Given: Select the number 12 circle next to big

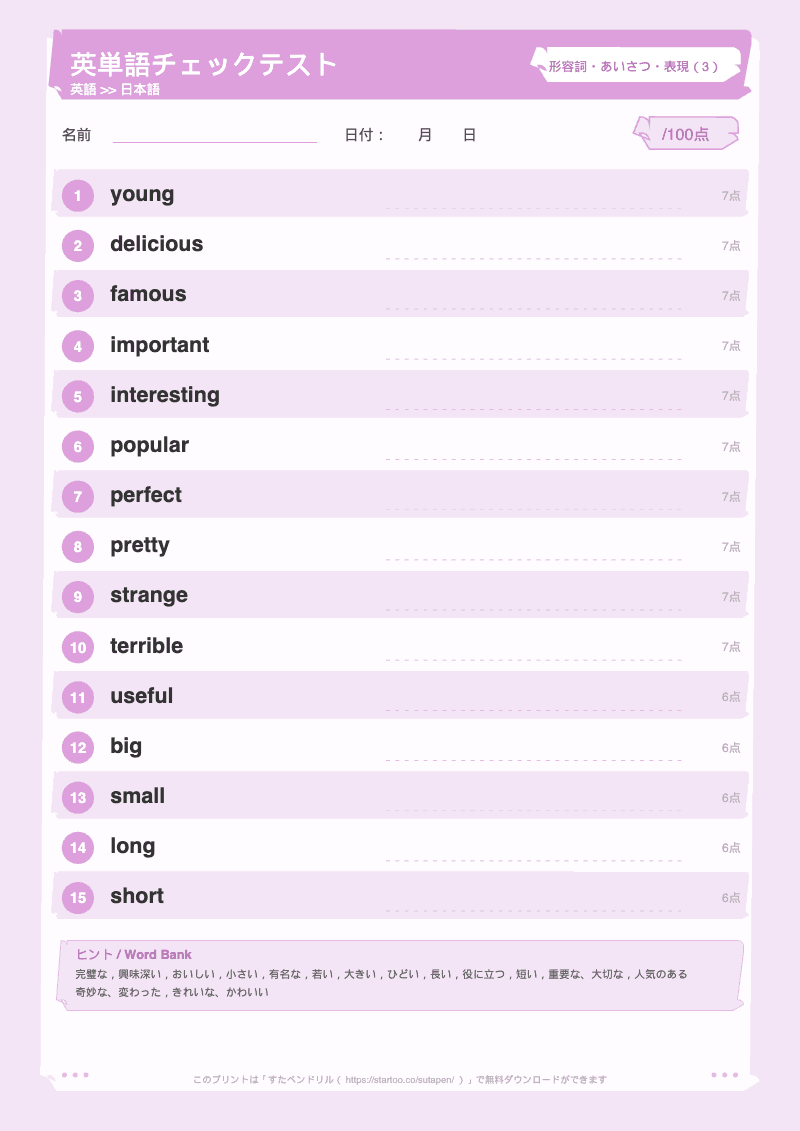Looking at the screenshot, I should click(x=78, y=747).
